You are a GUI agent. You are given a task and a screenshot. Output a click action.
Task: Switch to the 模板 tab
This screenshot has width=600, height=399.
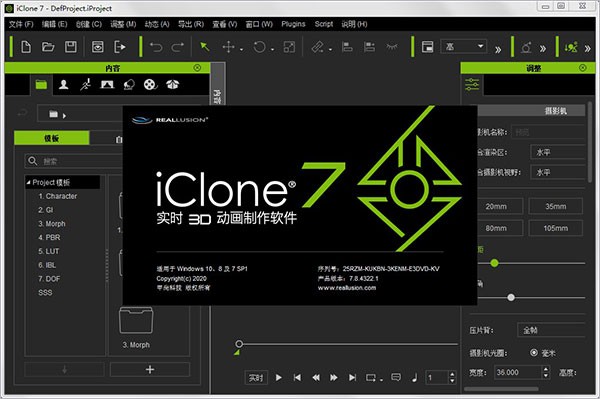pyautogui.click(x=52, y=138)
